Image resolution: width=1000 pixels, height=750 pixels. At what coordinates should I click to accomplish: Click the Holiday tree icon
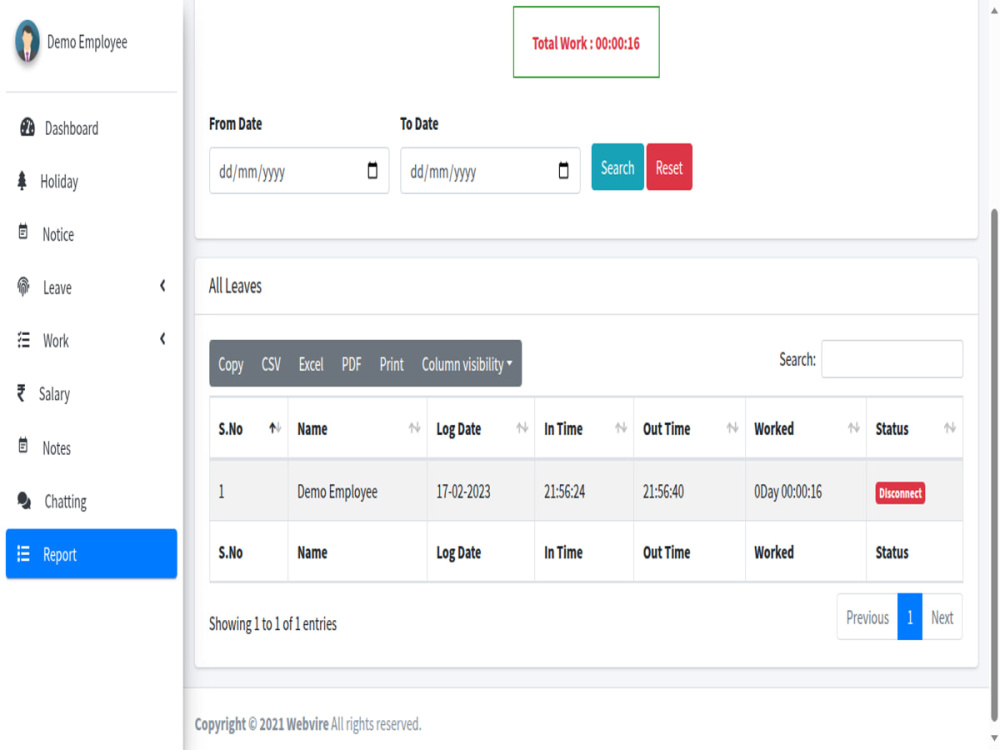tap(22, 181)
